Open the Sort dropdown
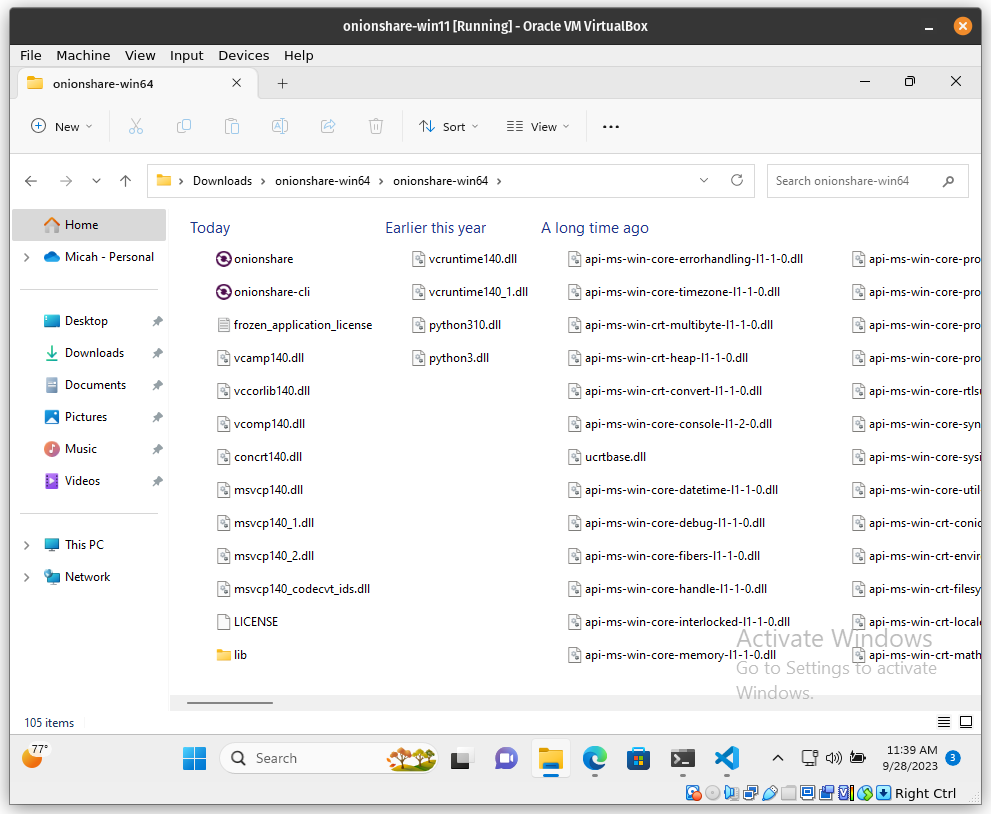This screenshot has height=814, width=991. (x=447, y=126)
